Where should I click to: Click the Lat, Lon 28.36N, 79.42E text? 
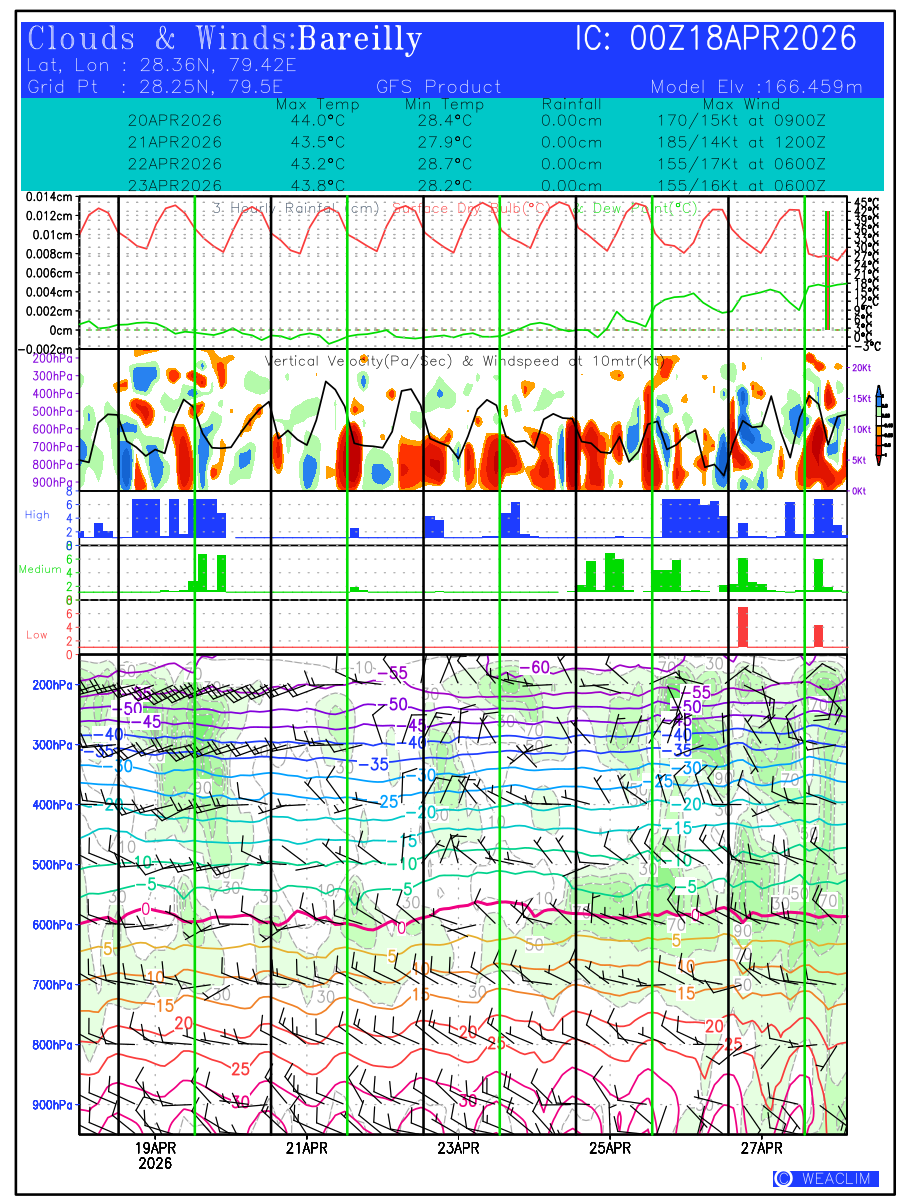point(162,66)
